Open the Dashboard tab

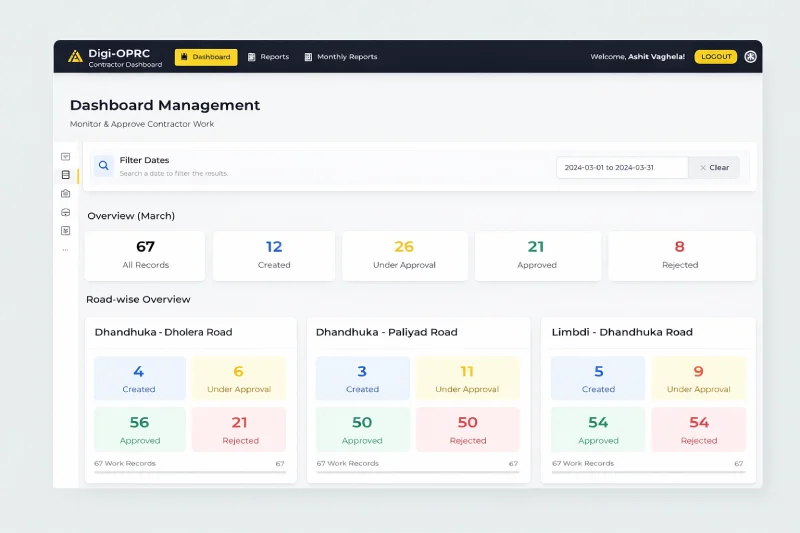click(x=206, y=57)
